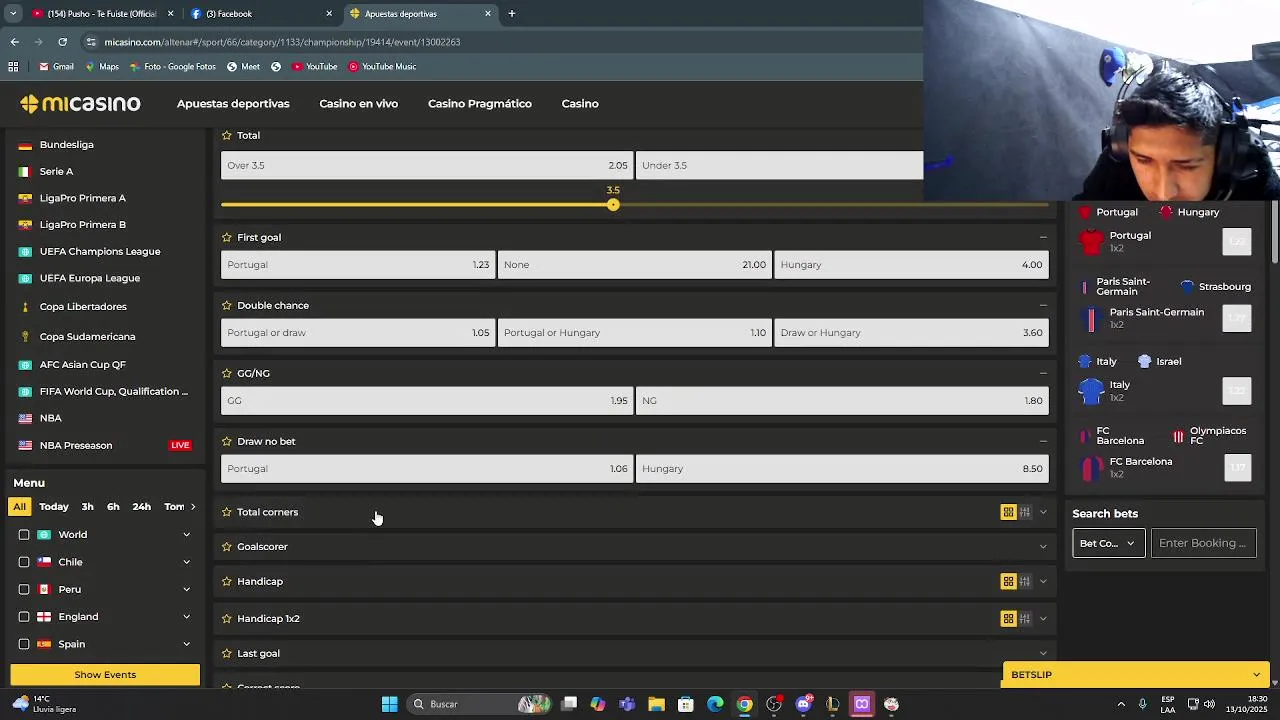Star the Handicap market

point(227,581)
